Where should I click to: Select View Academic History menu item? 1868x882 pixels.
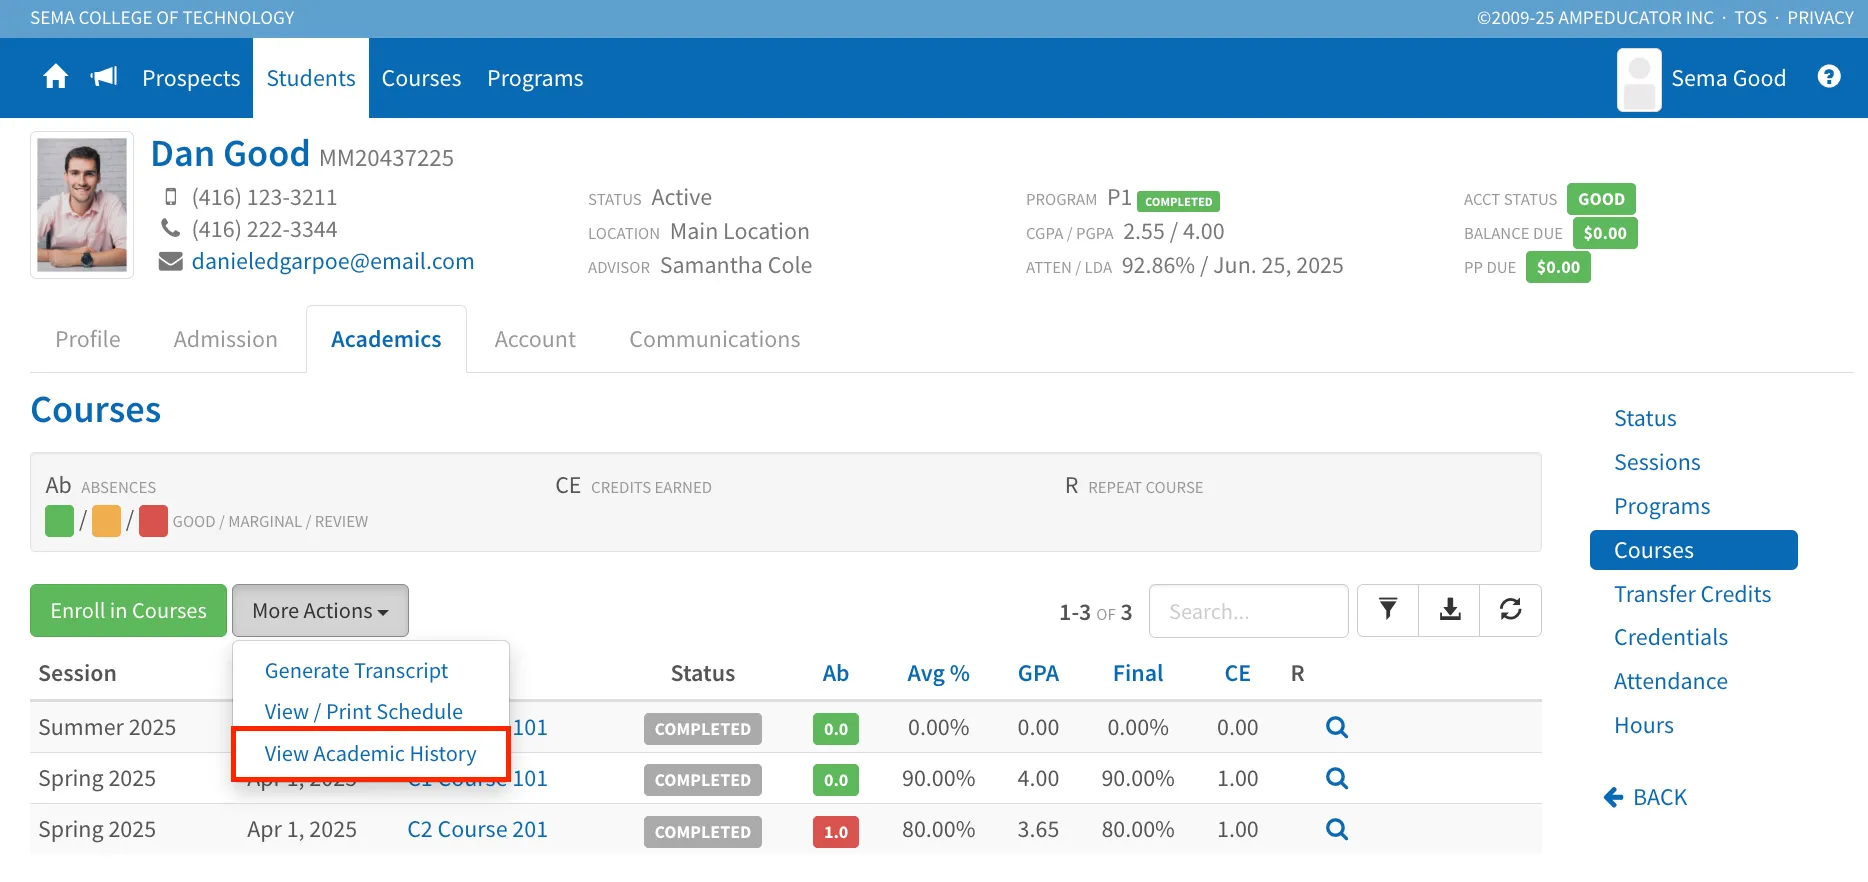370,754
